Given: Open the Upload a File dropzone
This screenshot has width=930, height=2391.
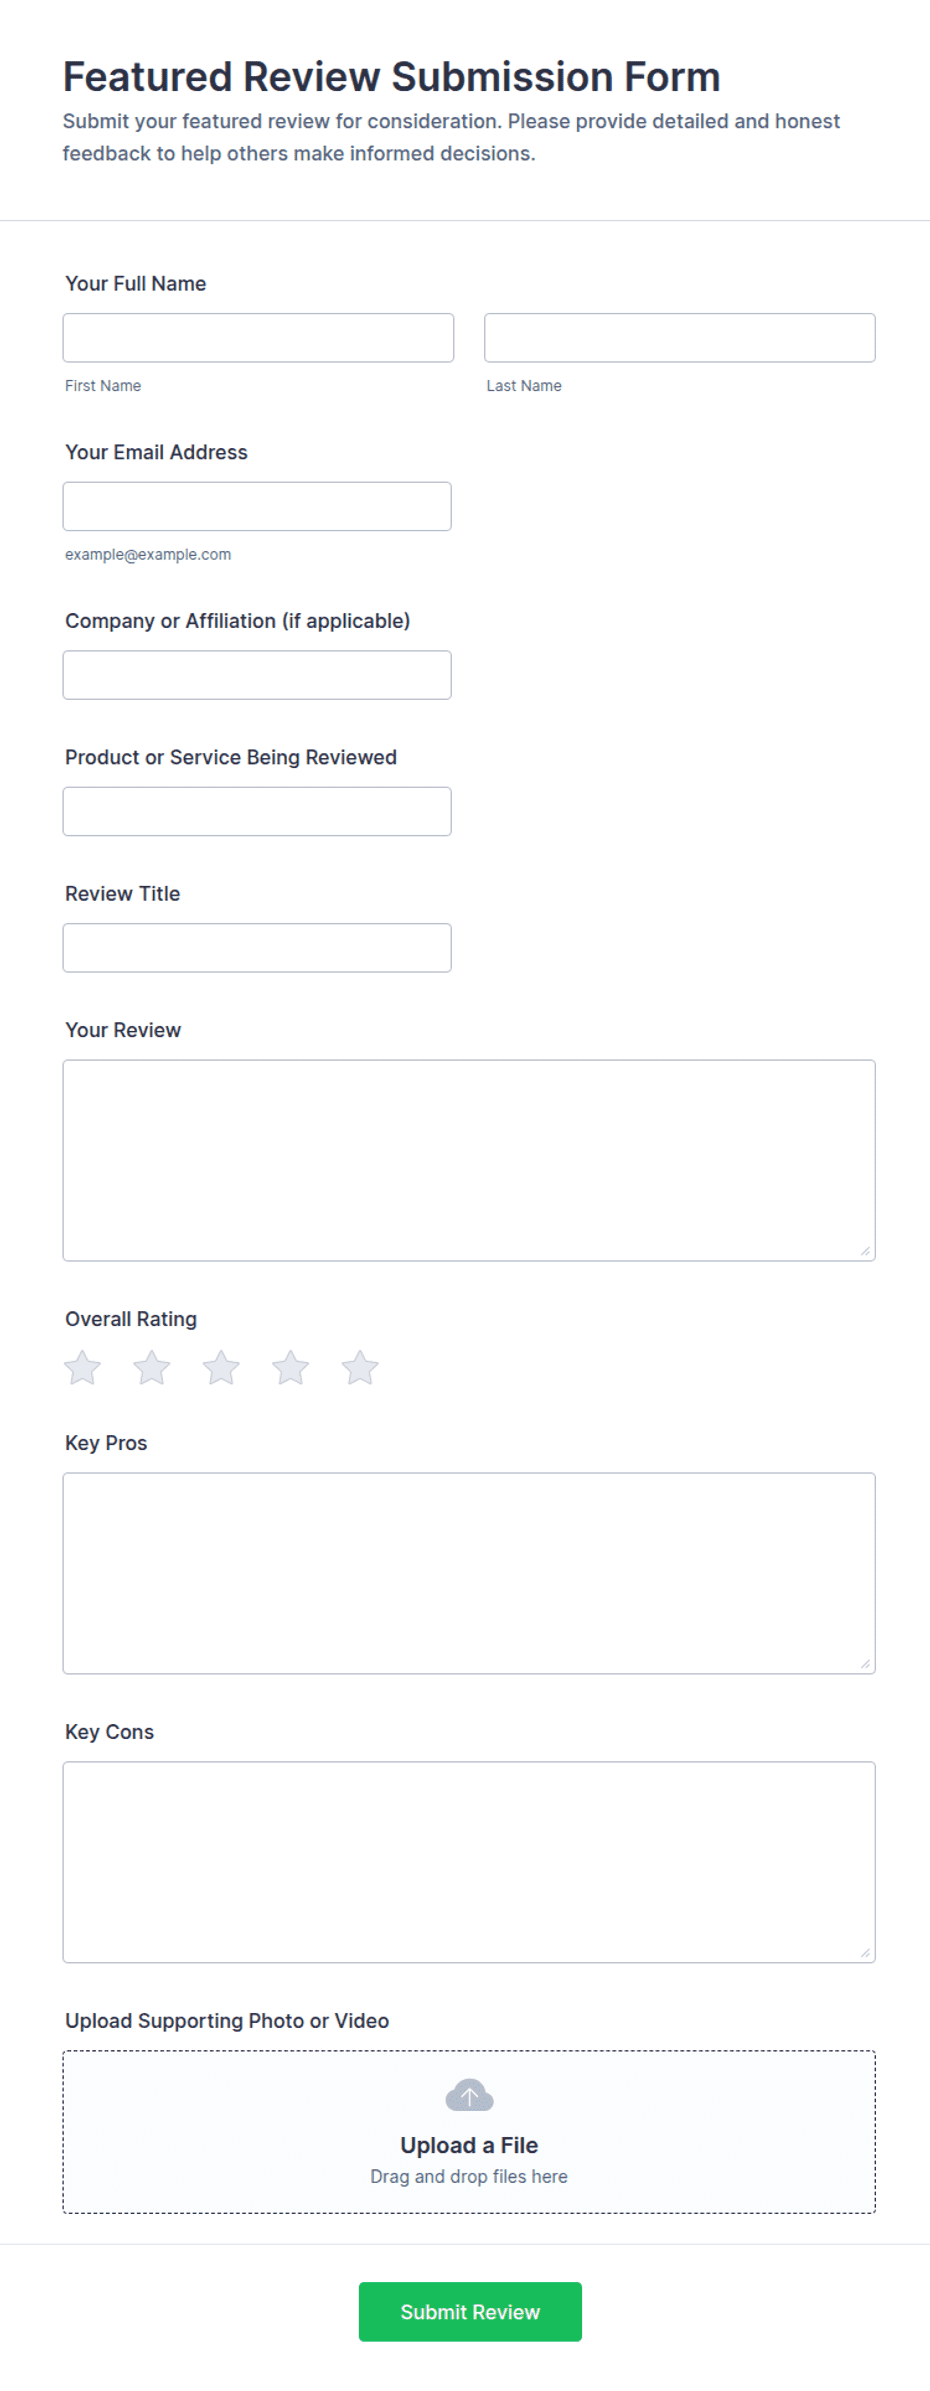Looking at the screenshot, I should (469, 2132).
